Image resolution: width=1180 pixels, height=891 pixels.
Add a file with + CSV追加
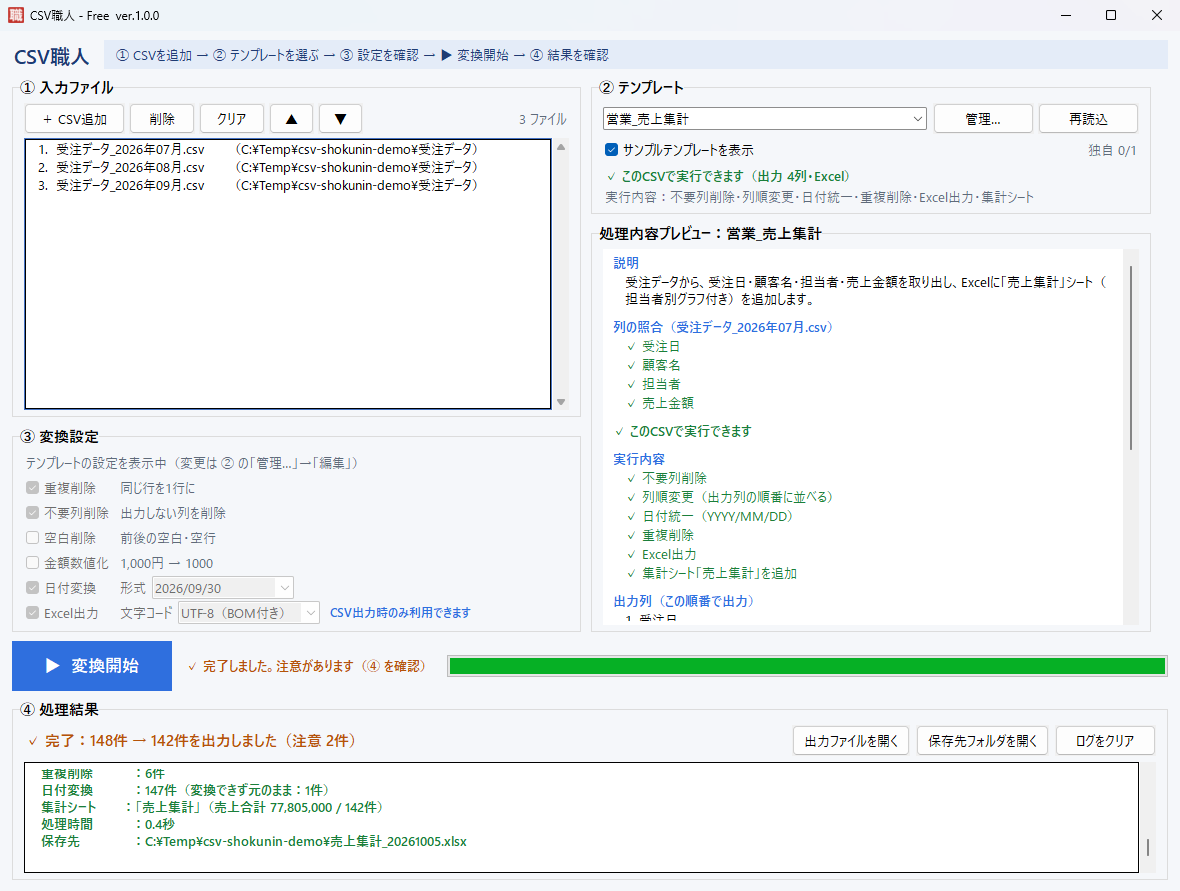coord(75,119)
